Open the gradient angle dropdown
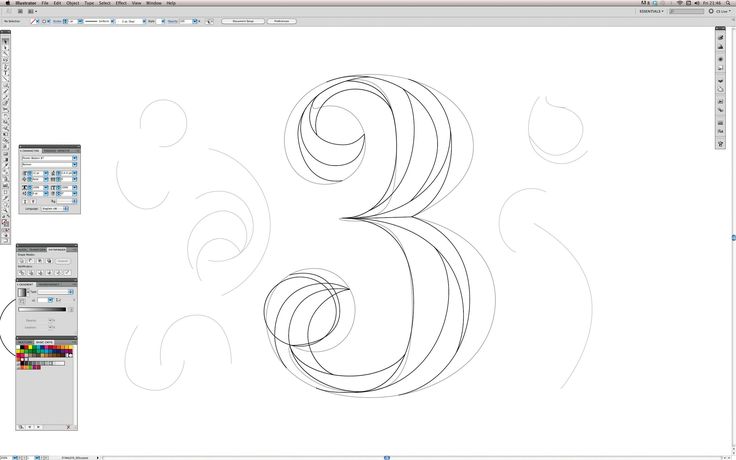The image size is (736, 460). click(50, 300)
